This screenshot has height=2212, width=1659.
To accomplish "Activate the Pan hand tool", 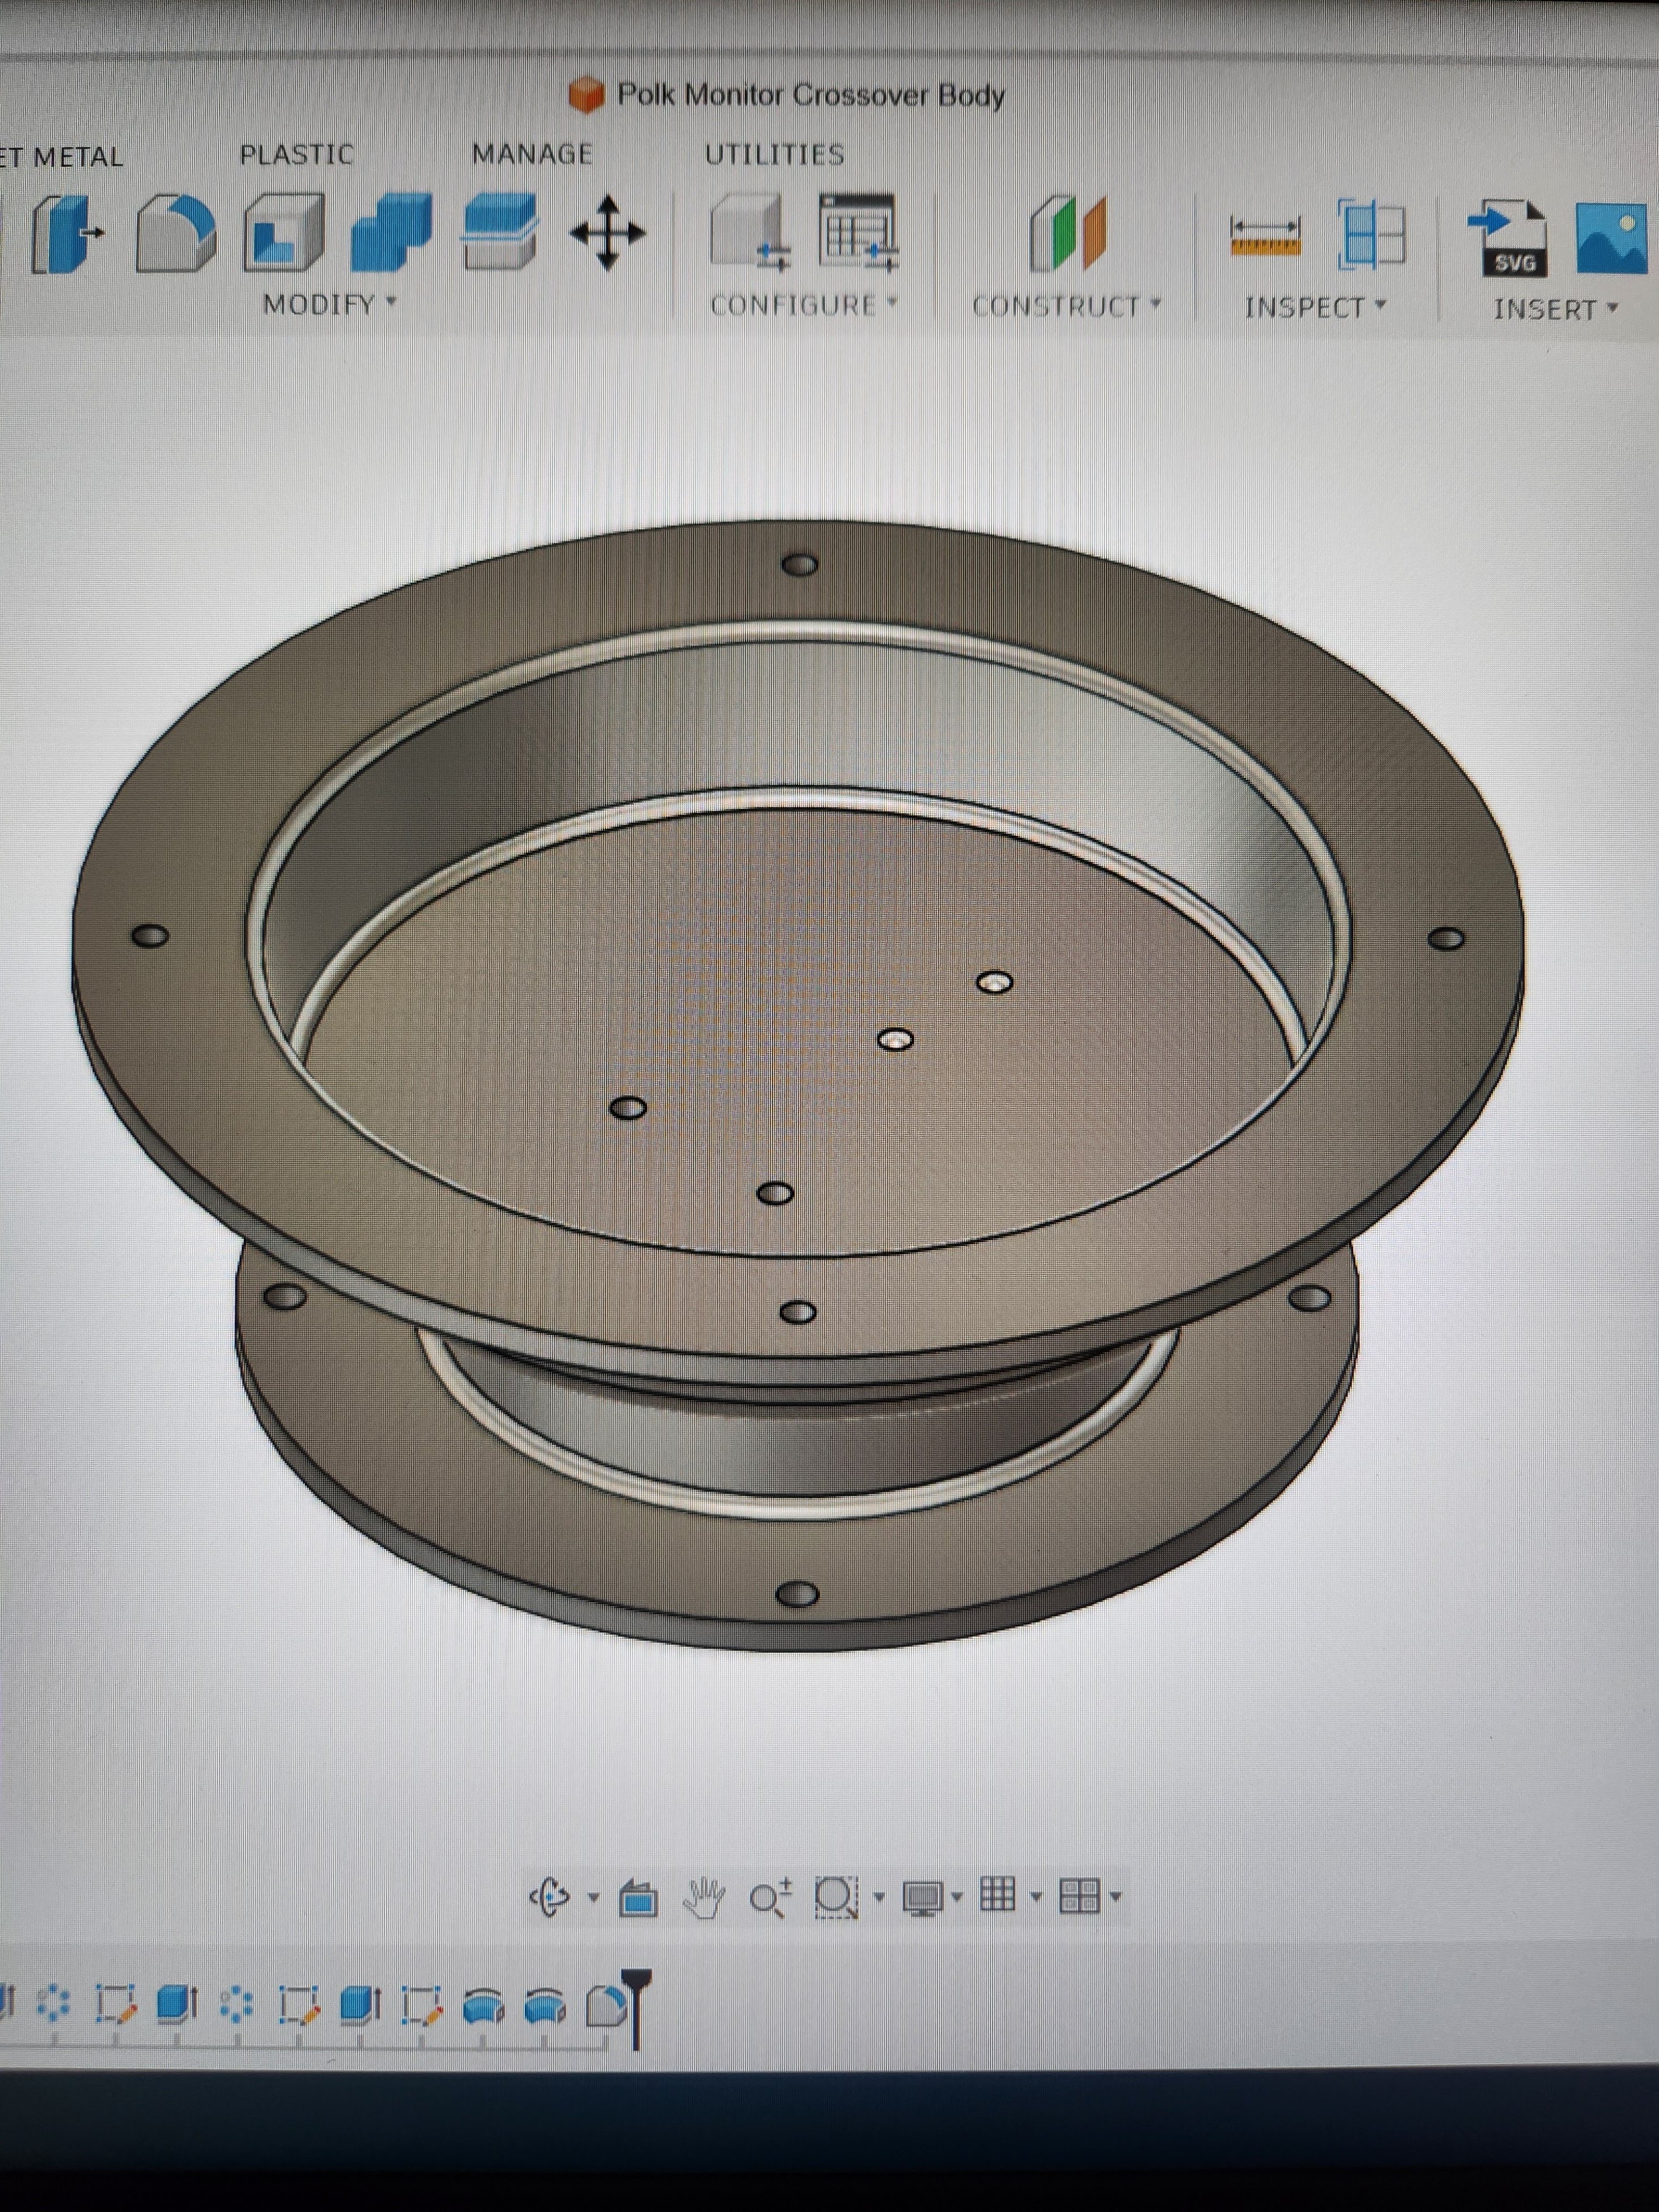I will [704, 1897].
